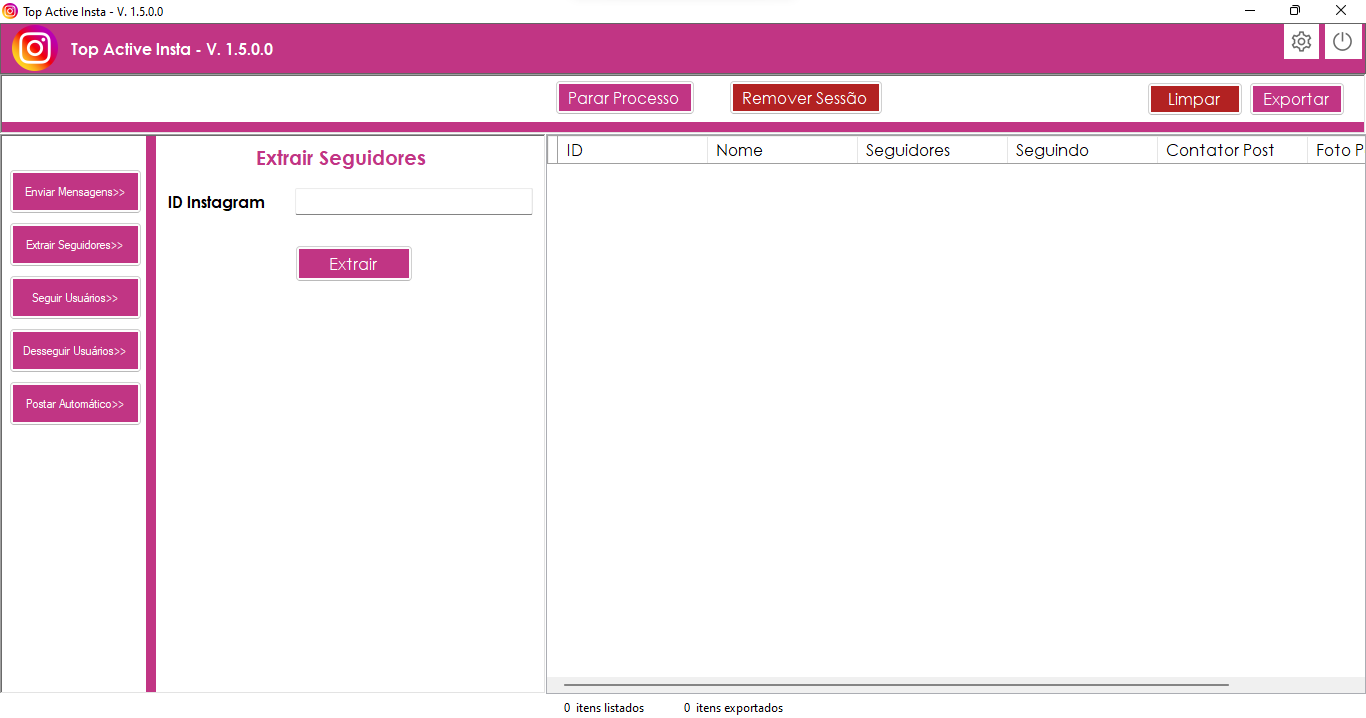Image resolution: width=1366 pixels, height=718 pixels.
Task: Click the Nome column header
Action: (782, 150)
